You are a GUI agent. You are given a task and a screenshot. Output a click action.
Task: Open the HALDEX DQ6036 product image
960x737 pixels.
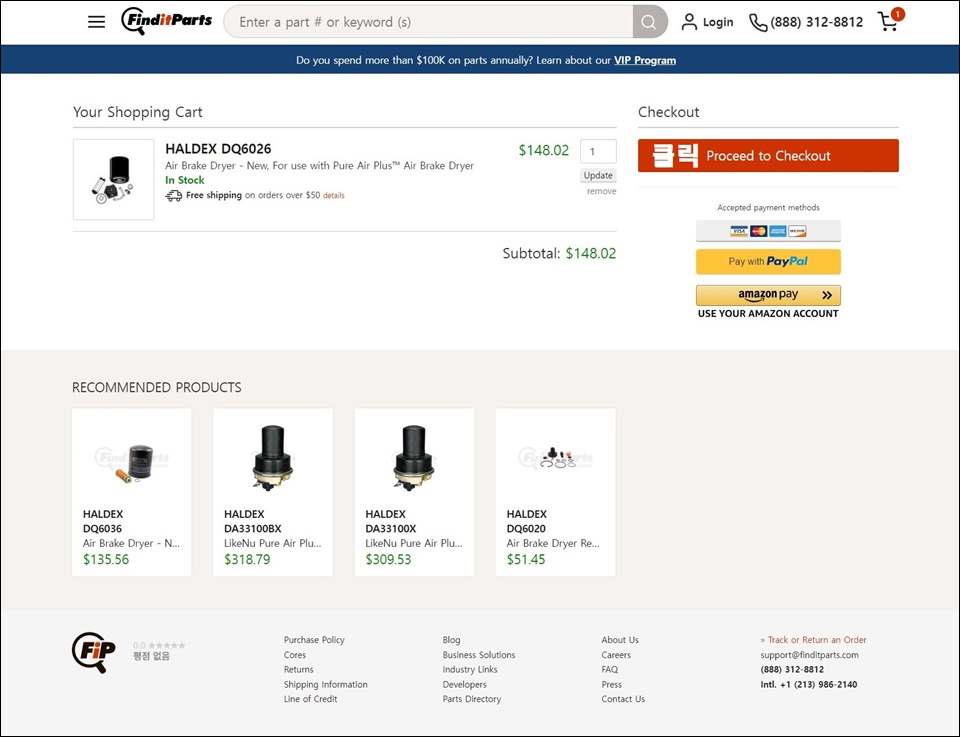pos(132,458)
